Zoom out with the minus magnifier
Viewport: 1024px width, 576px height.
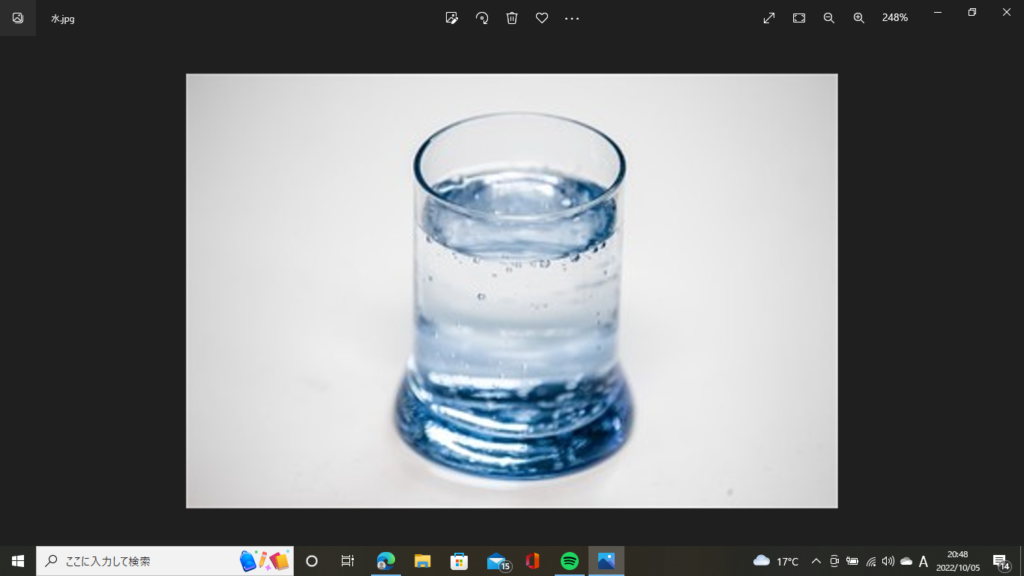[829, 18]
